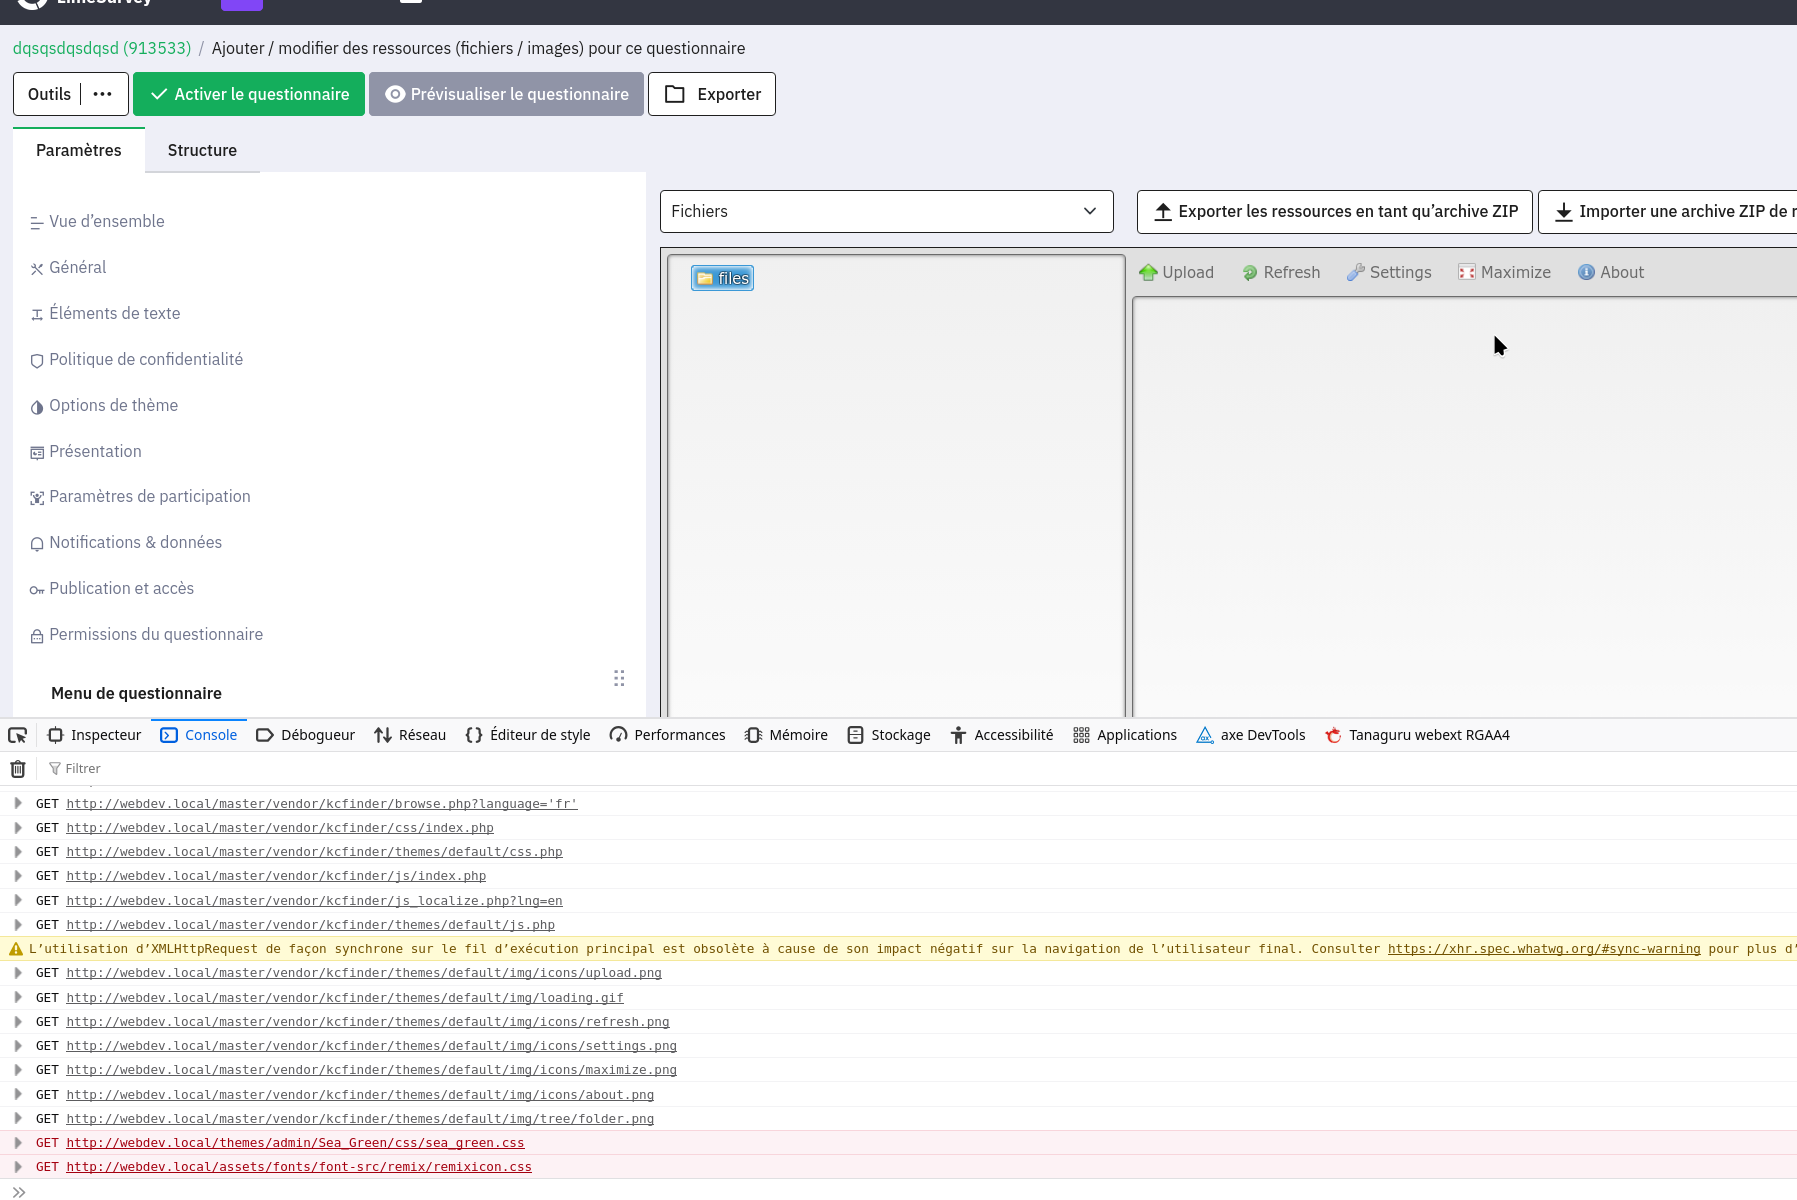Open the Fichiers dropdown
Image resolution: width=1797 pixels, height=1200 pixels.
point(886,211)
